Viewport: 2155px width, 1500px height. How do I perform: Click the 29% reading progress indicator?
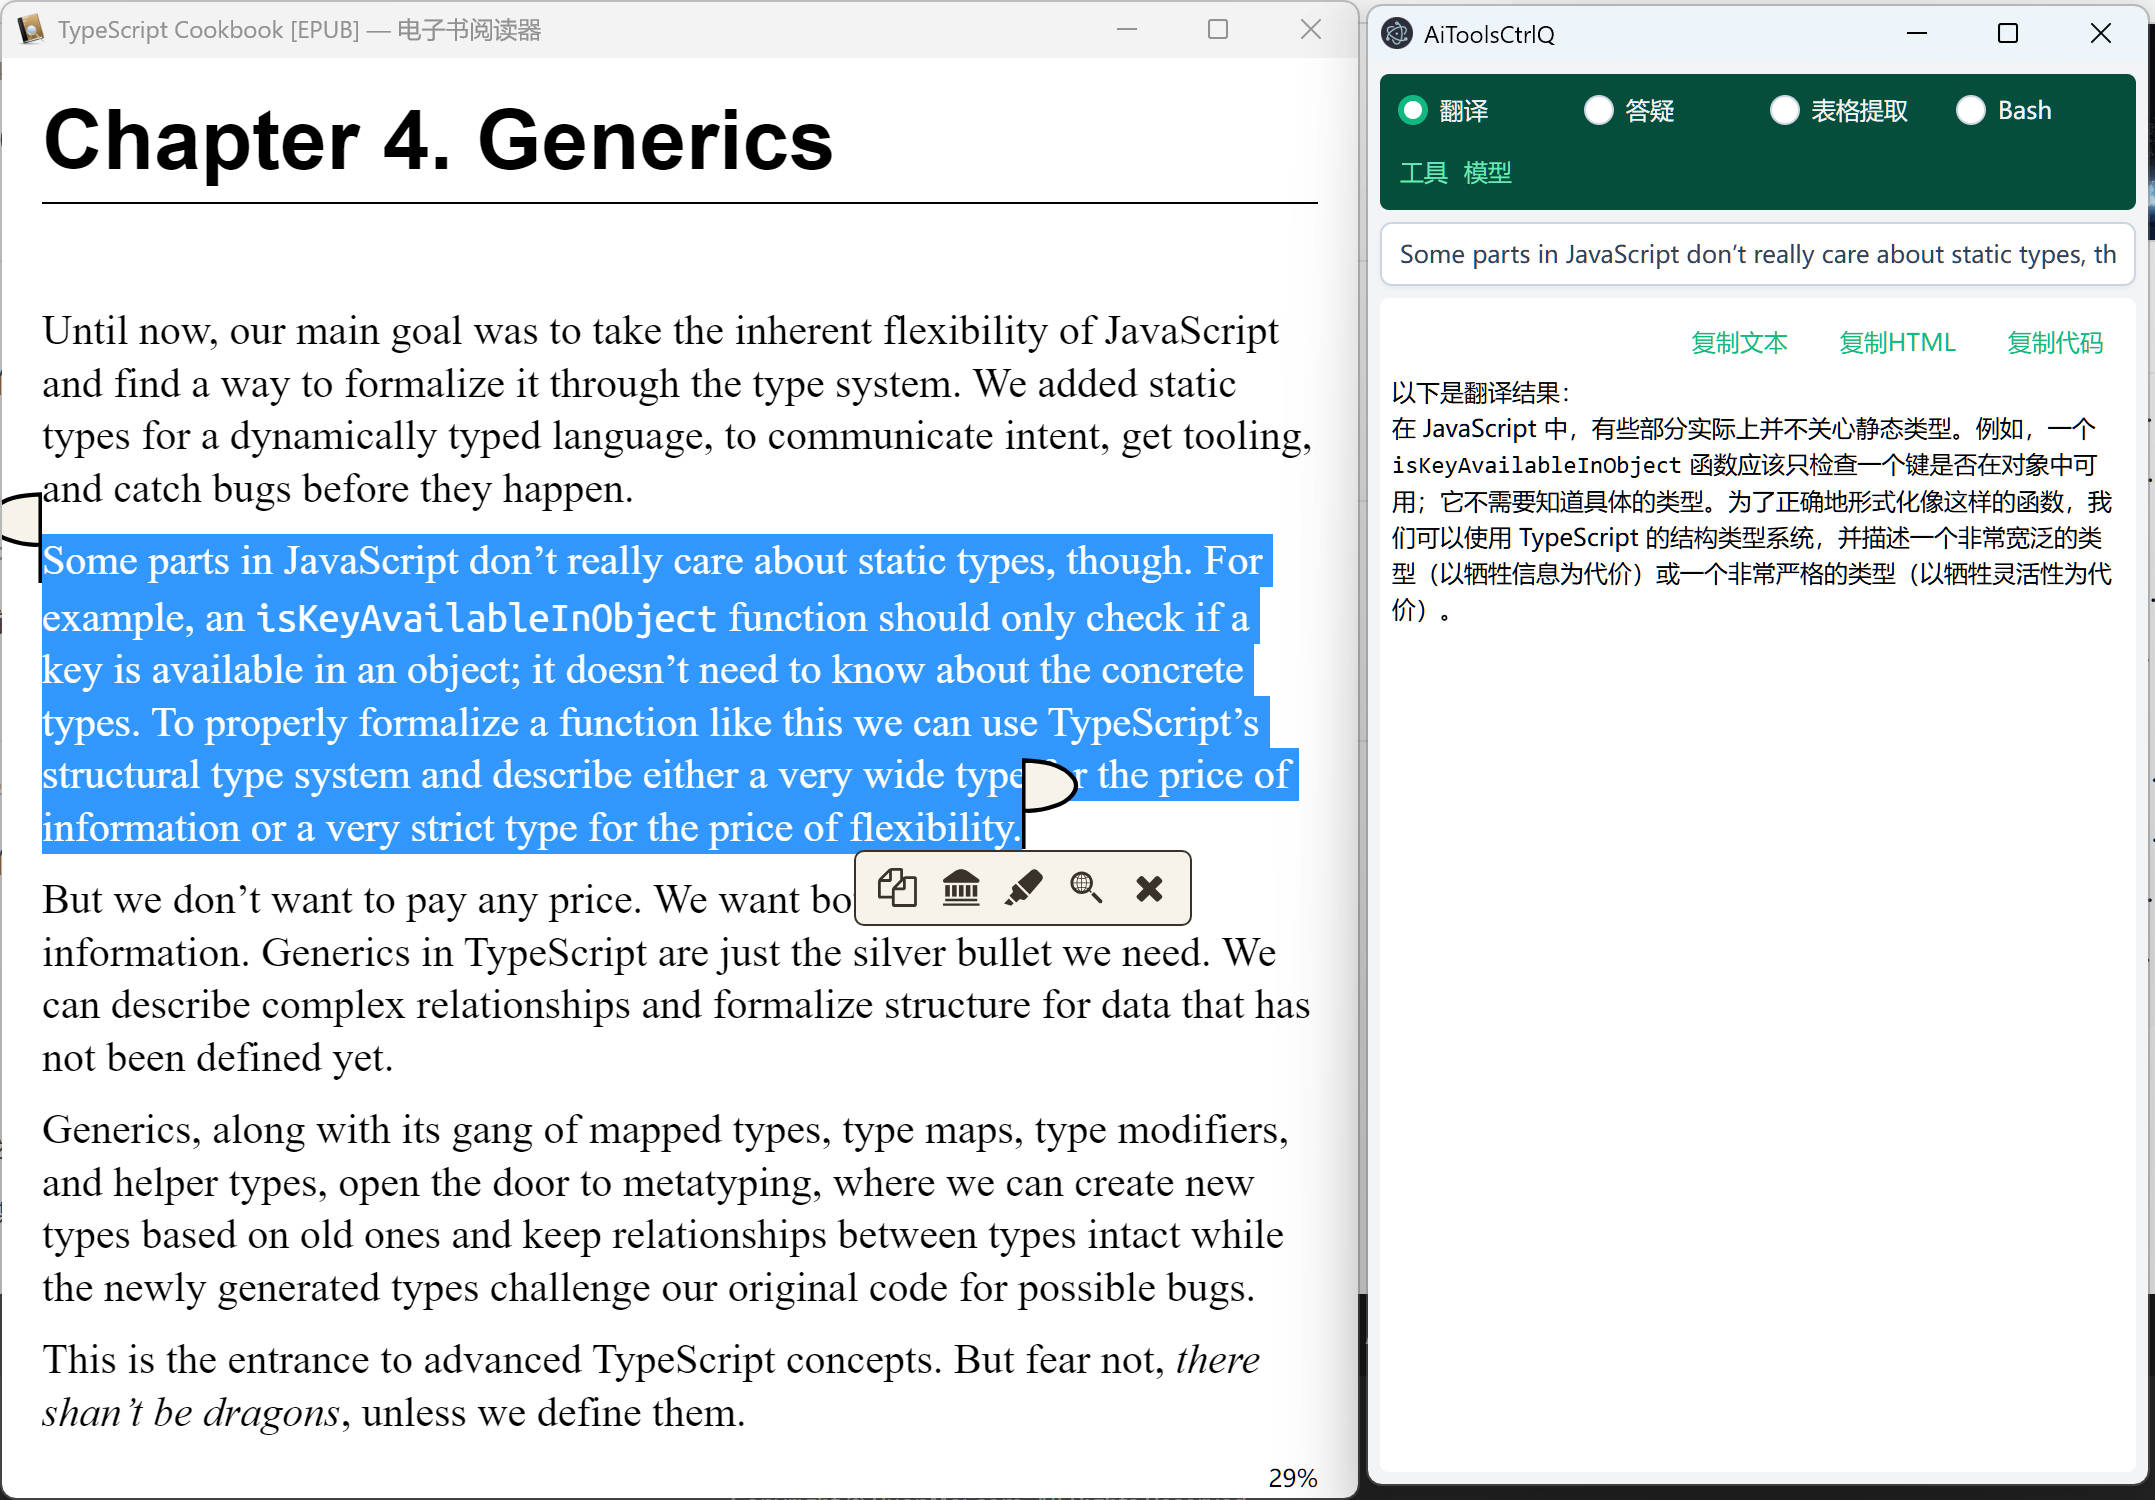tap(1292, 1478)
